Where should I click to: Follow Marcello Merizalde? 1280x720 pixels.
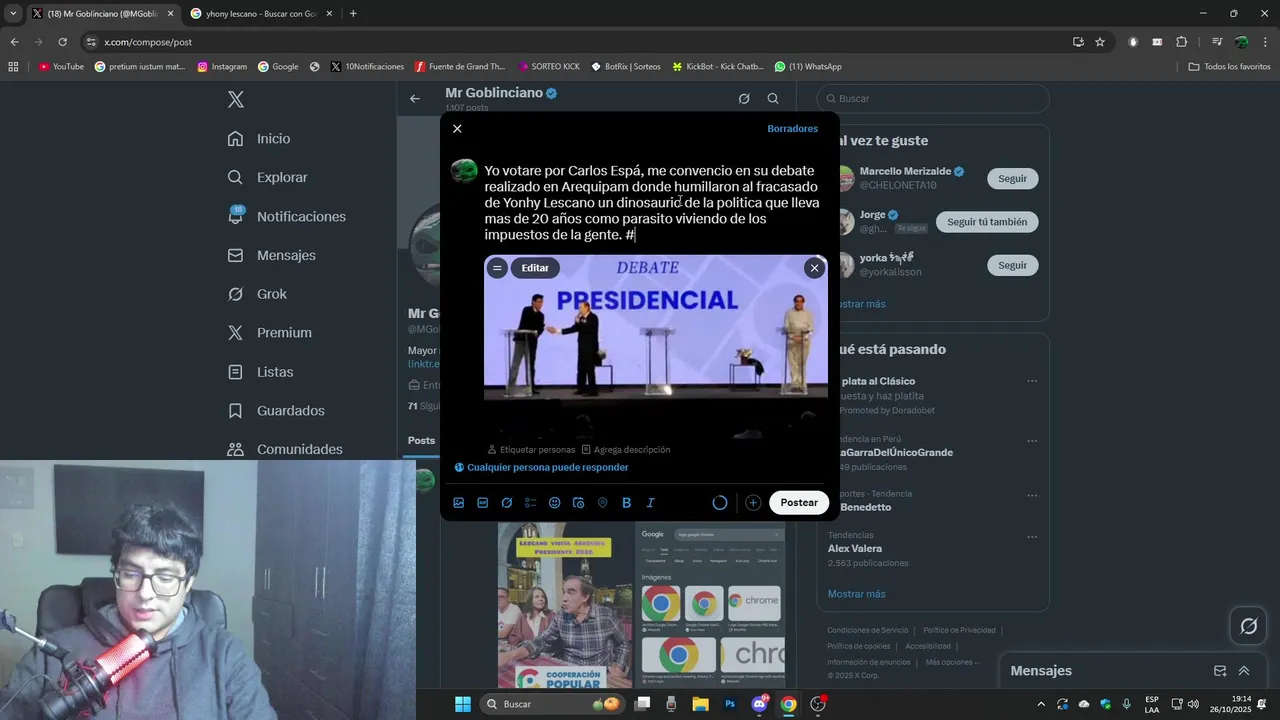click(x=1012, y=178)
